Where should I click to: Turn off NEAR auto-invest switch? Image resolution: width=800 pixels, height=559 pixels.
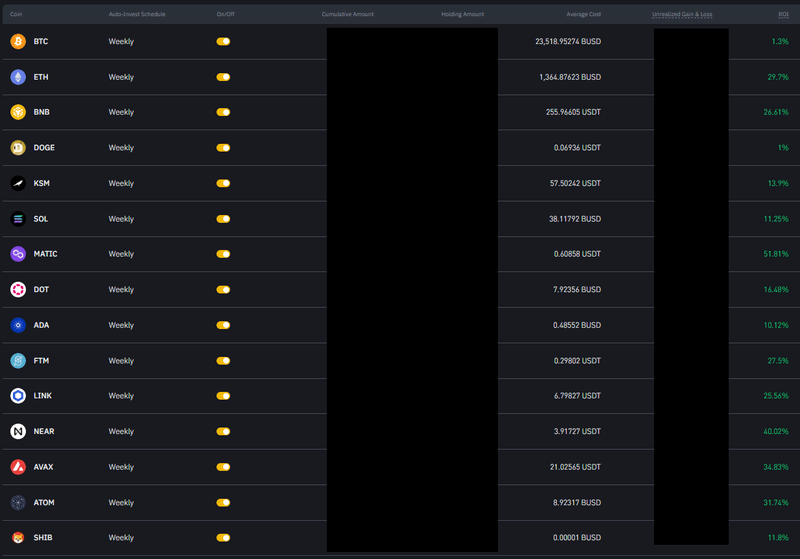point(223,431)
